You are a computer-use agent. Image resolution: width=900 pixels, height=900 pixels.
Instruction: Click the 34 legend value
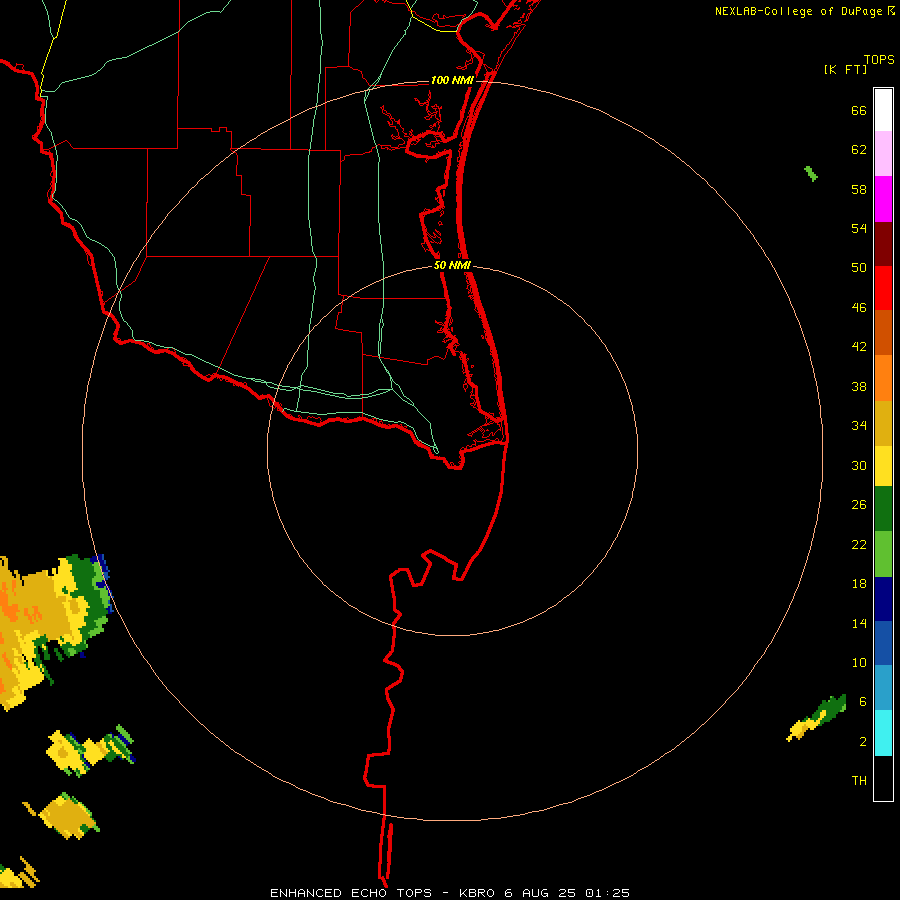(x=859, y=425)
